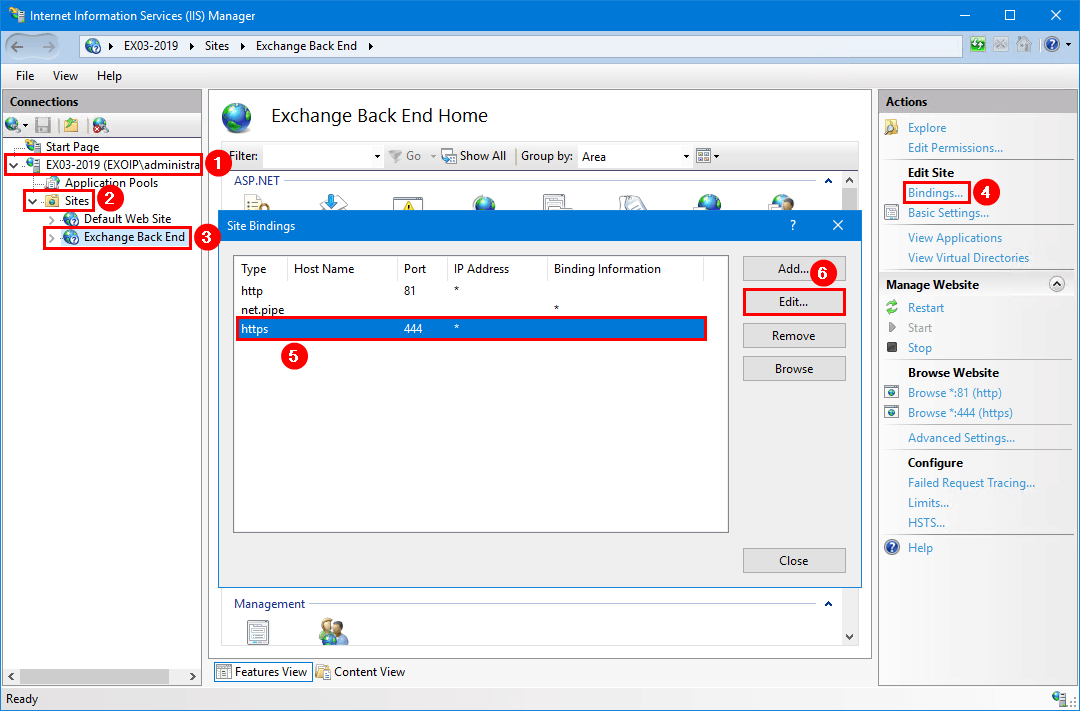This screenshot has width=1080, height=711.
Task: Select the Exchange Back End site
Action: click(x=134, y=237)
